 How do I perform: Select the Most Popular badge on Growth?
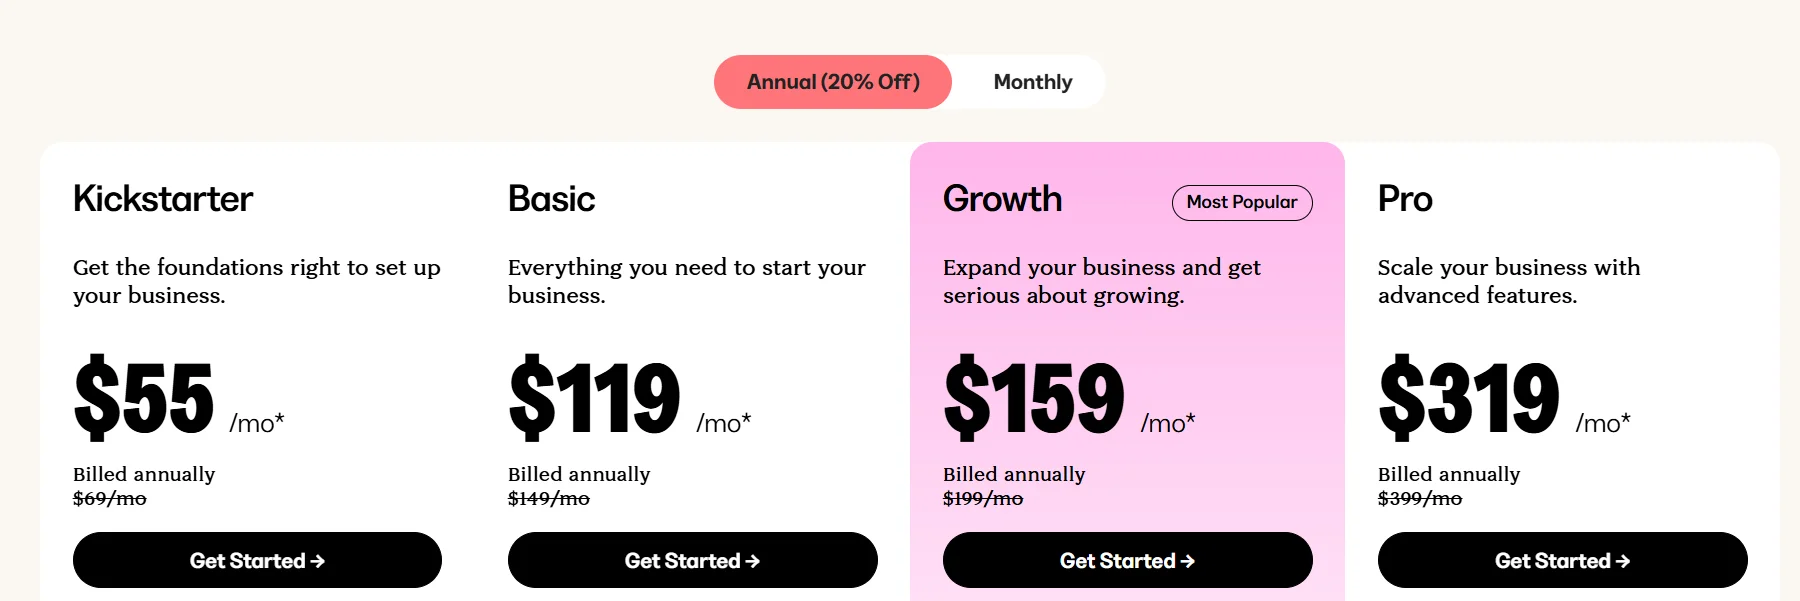click(1241, 202)
